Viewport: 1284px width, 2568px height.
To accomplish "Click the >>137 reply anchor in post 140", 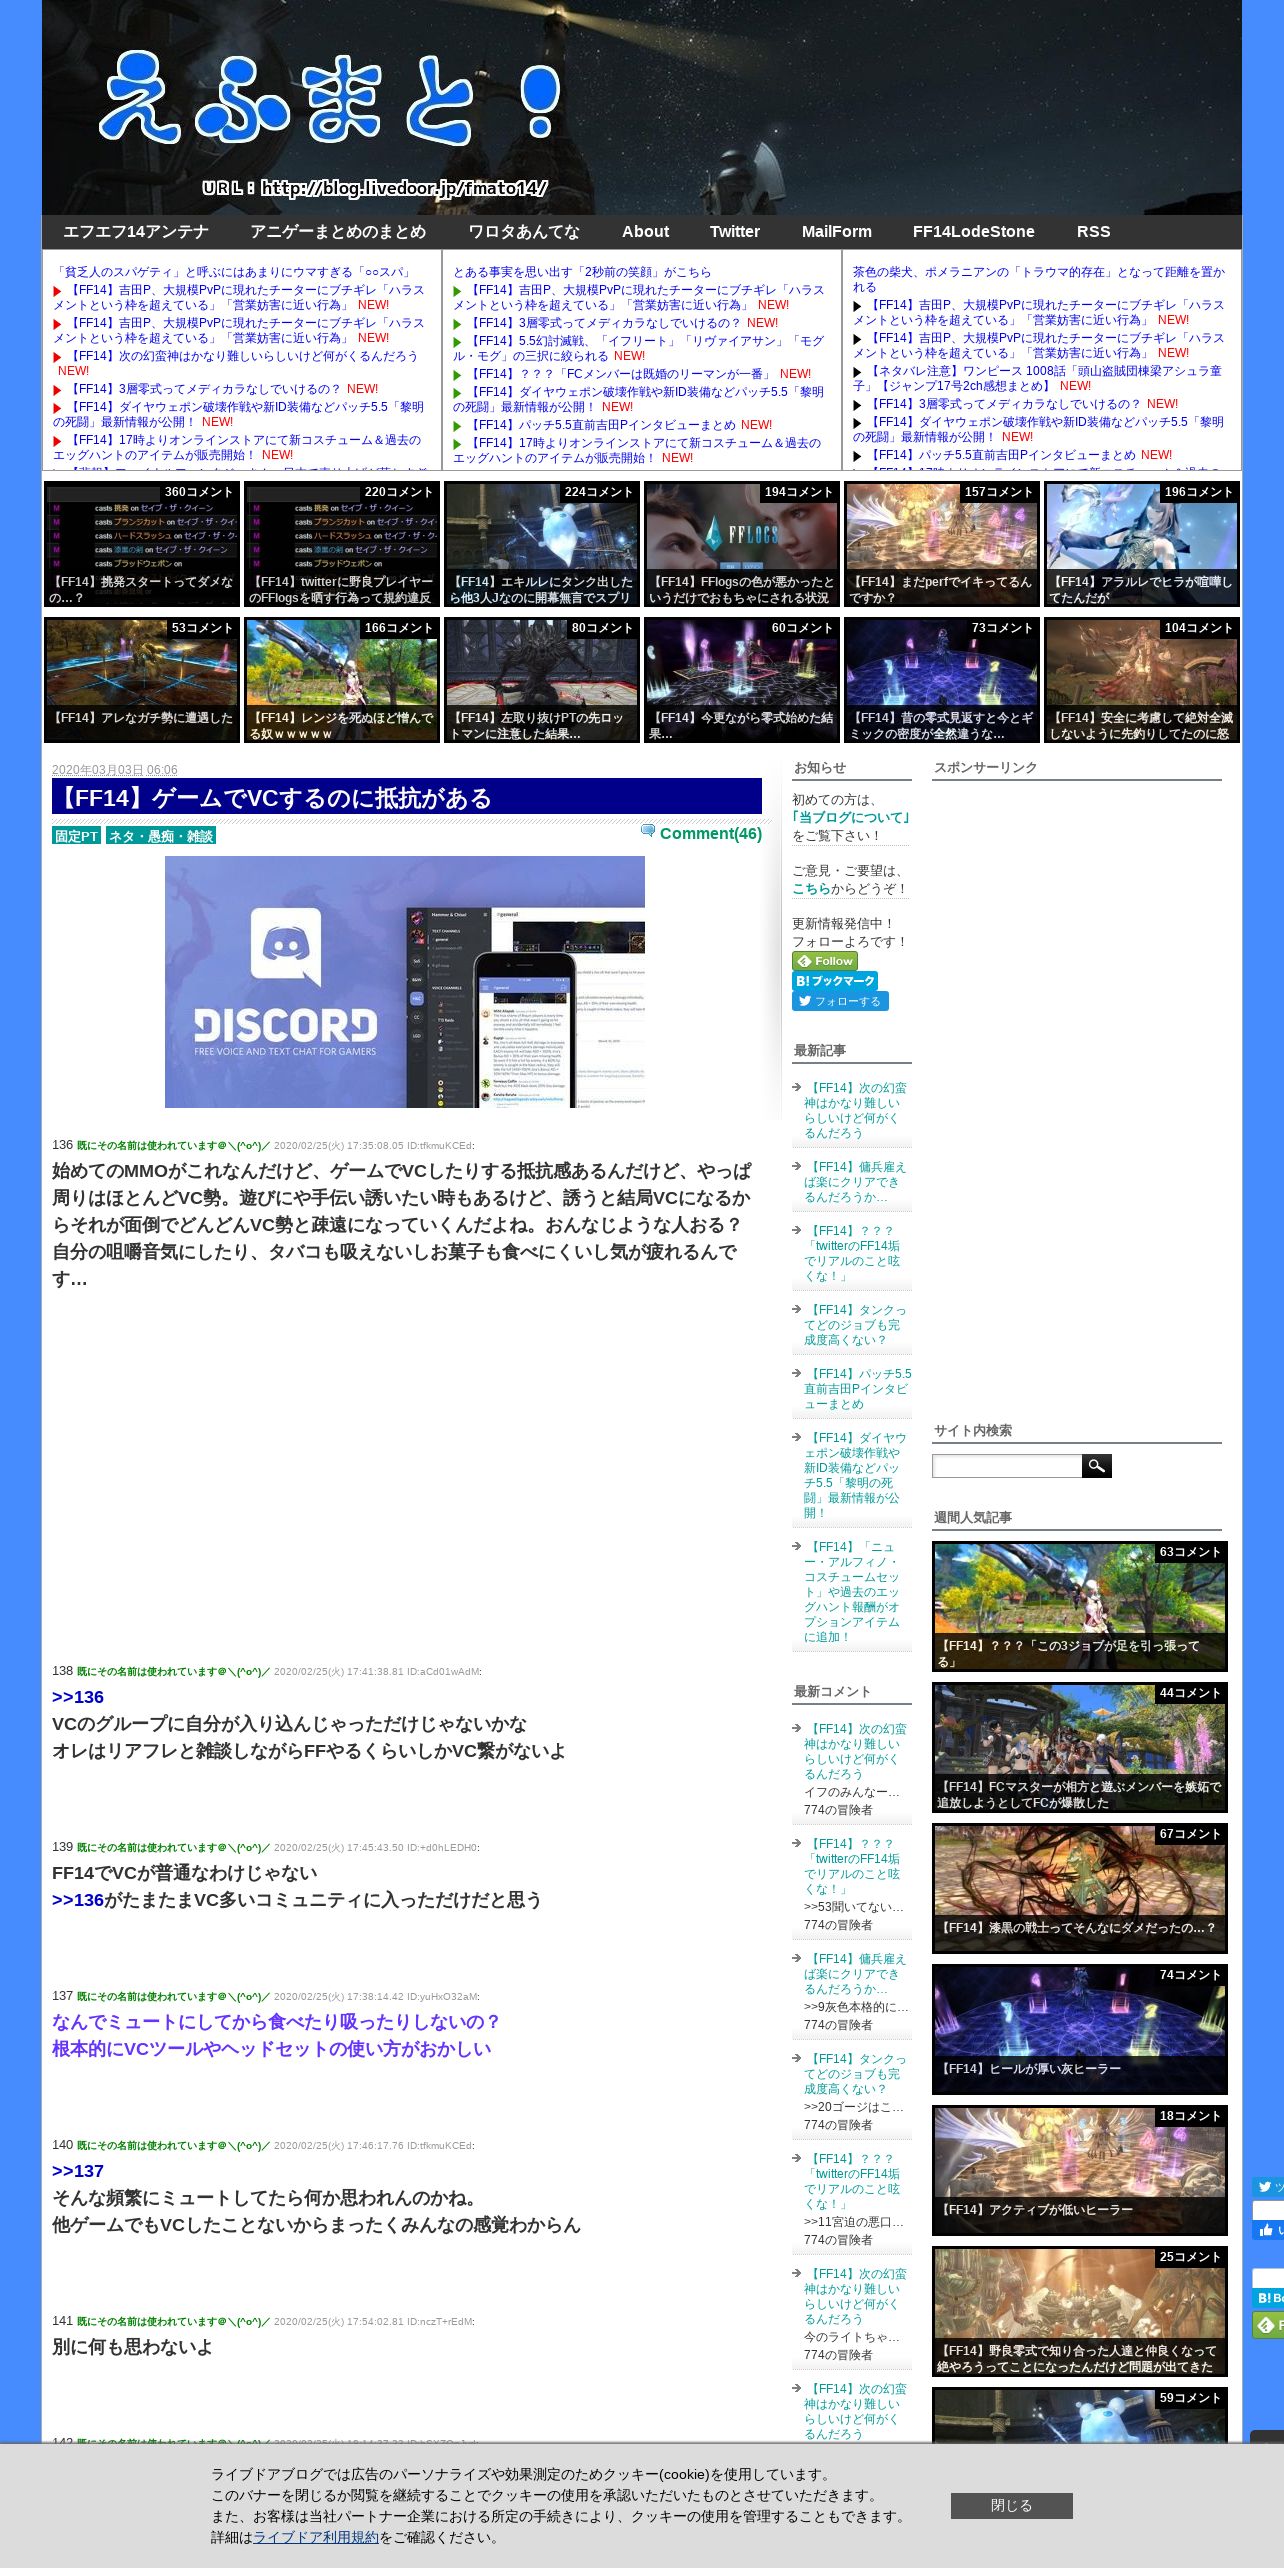I will pyautogui.click(x=78, y=2171).
